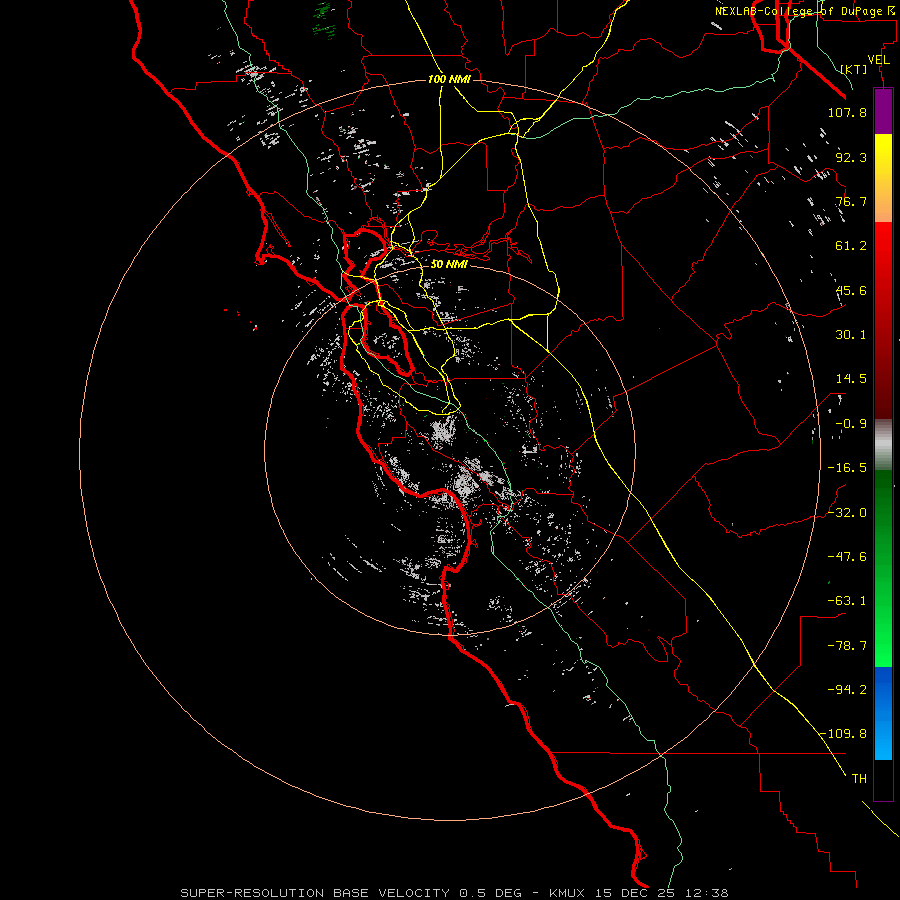Select the -78.7 velocity scale value
The image size is (900, 900).
[847, 646]
